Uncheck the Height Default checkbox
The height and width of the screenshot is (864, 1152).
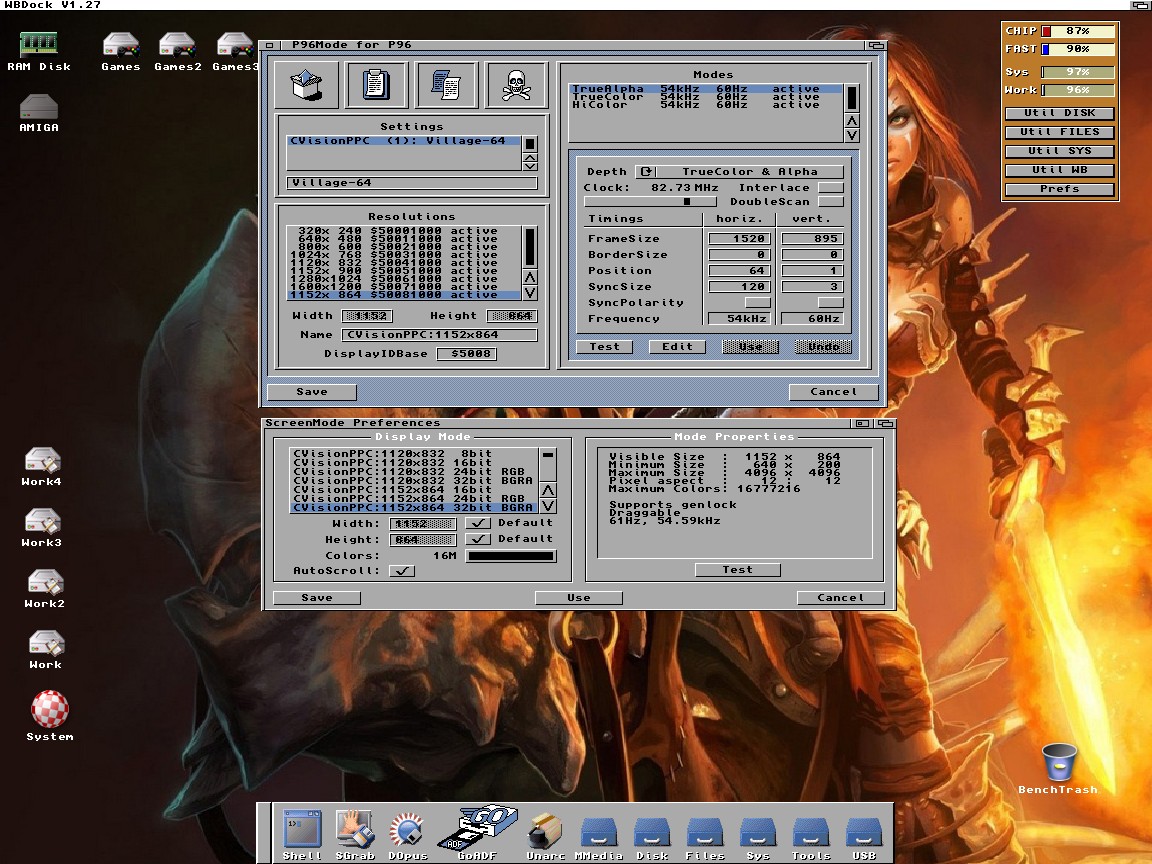tap(478, 539)
